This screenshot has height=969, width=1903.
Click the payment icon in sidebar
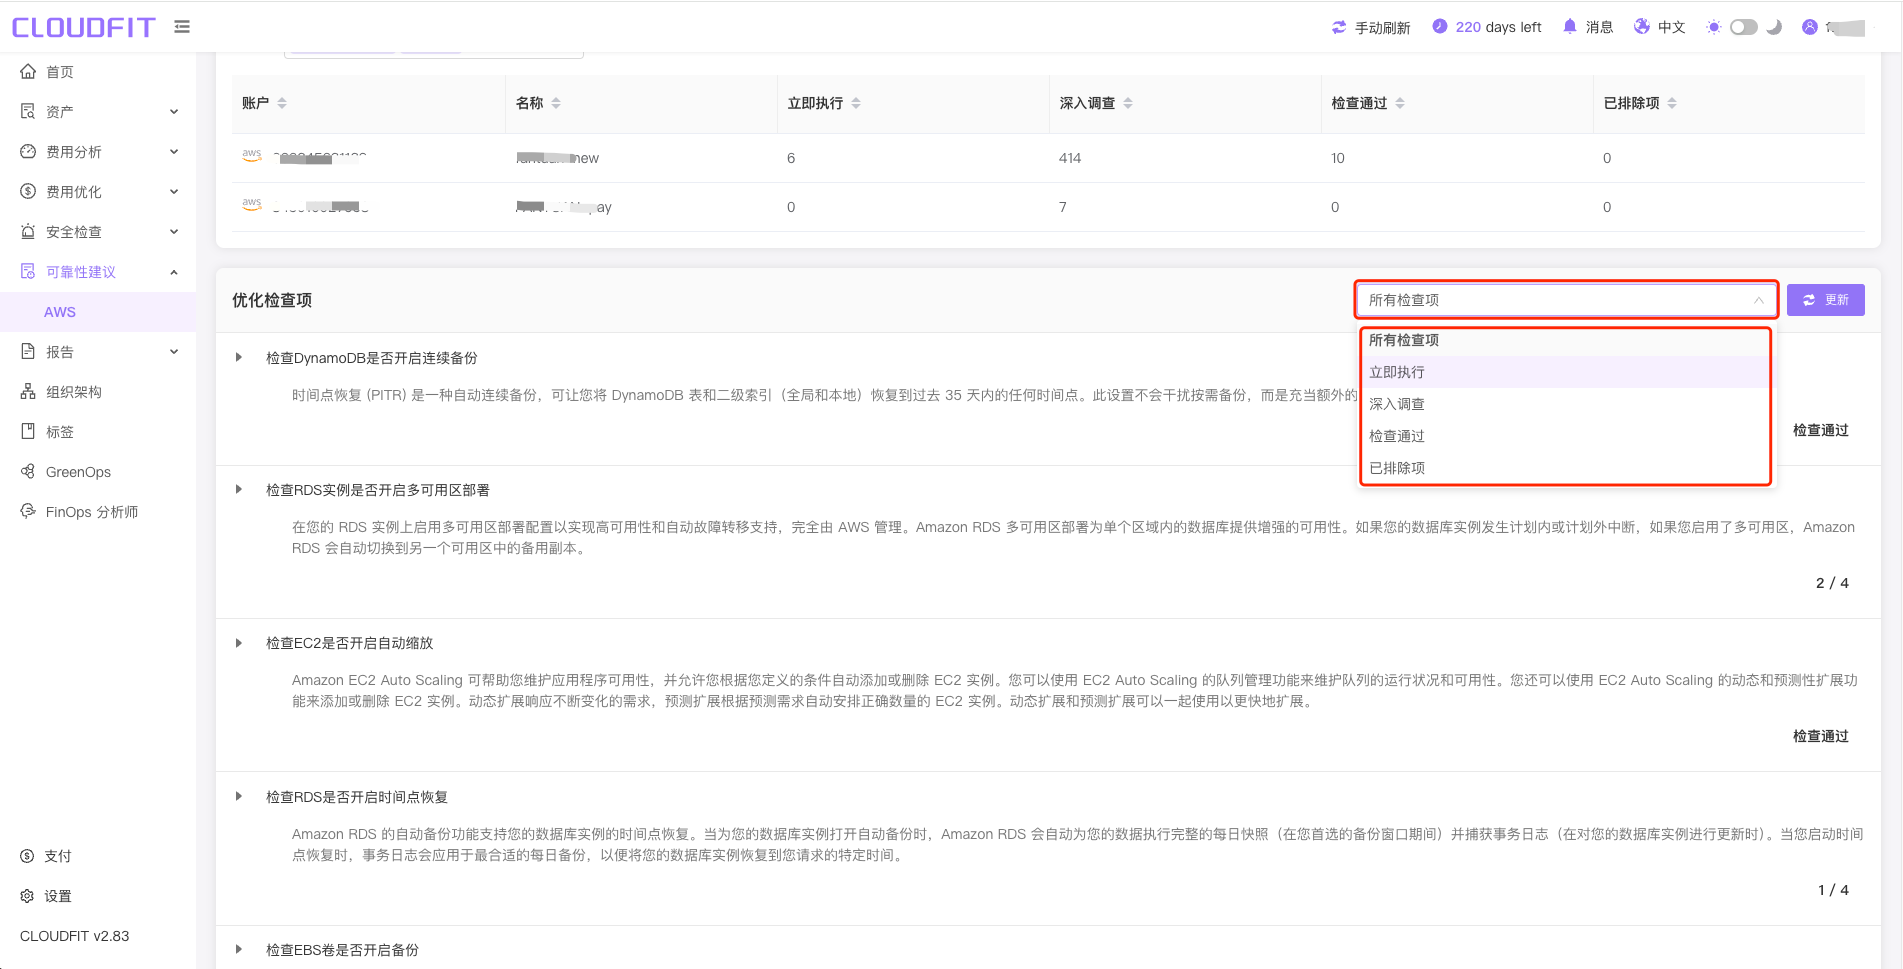[27, 856]
